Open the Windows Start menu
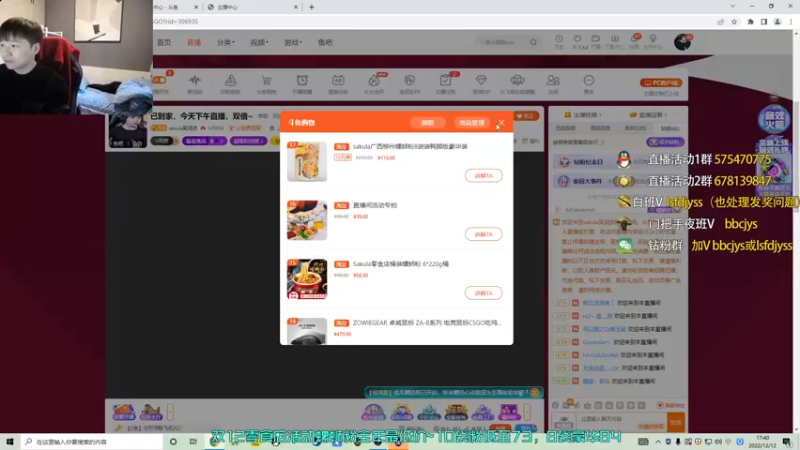 coord(10,441)
